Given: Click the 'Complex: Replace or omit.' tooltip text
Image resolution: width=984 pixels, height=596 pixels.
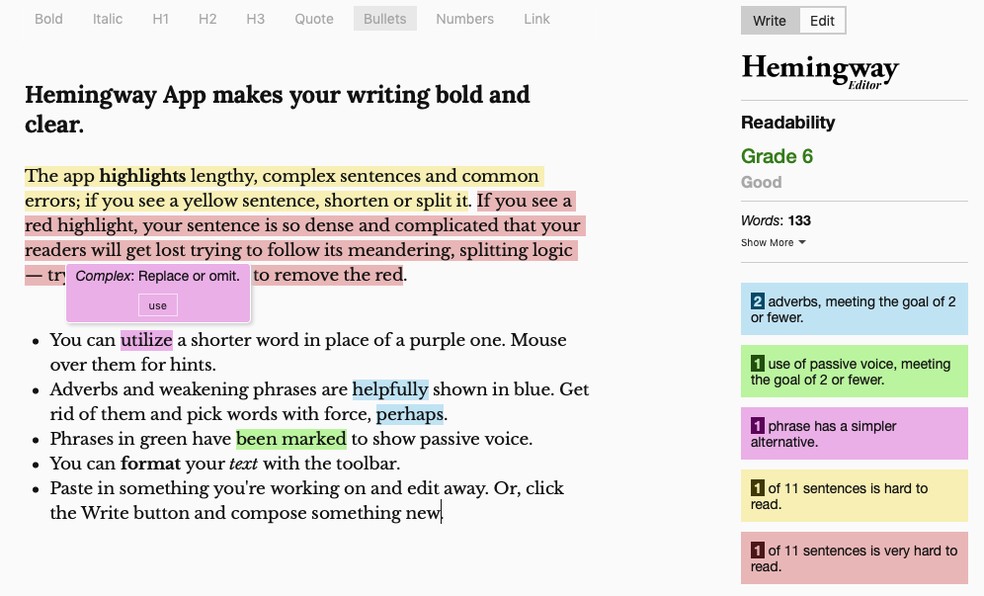Looking at the screenshot, I should point(158,276).
